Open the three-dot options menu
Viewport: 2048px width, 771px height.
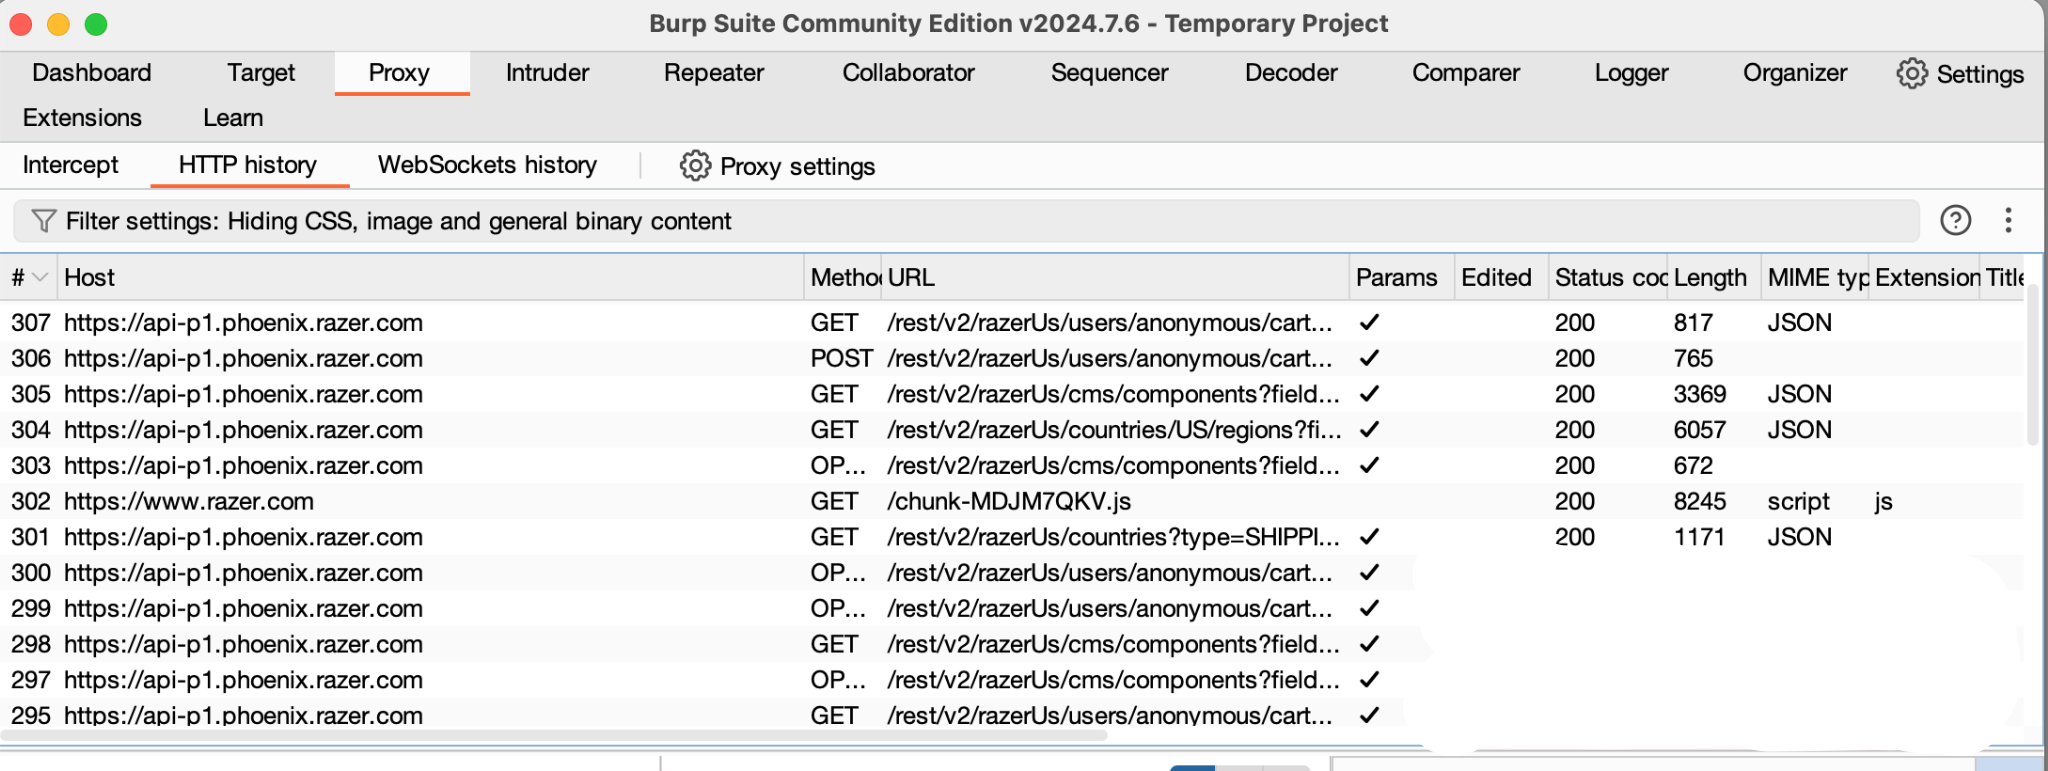click(2008, 221)
